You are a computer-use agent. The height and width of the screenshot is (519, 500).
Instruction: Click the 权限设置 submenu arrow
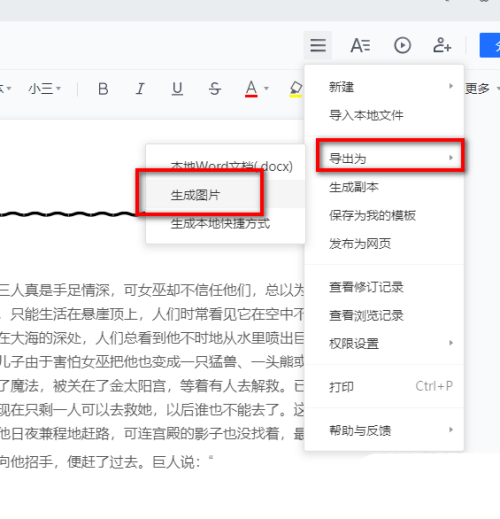click(451, 343)
